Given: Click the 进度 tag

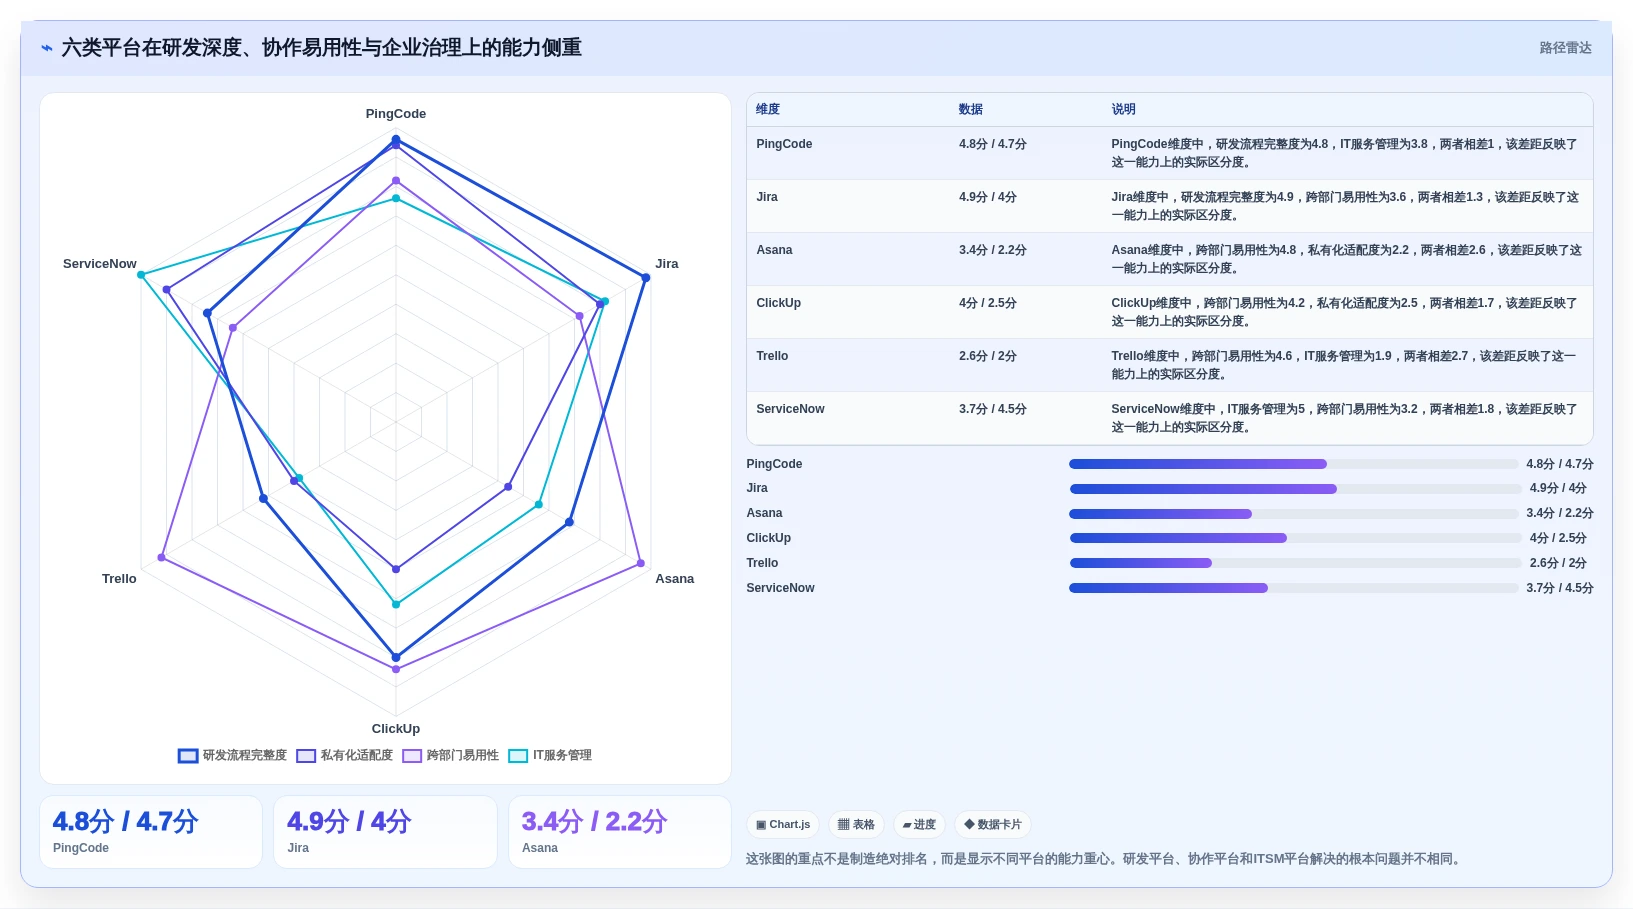Looking at the screenshot, I should coord(919,825).
